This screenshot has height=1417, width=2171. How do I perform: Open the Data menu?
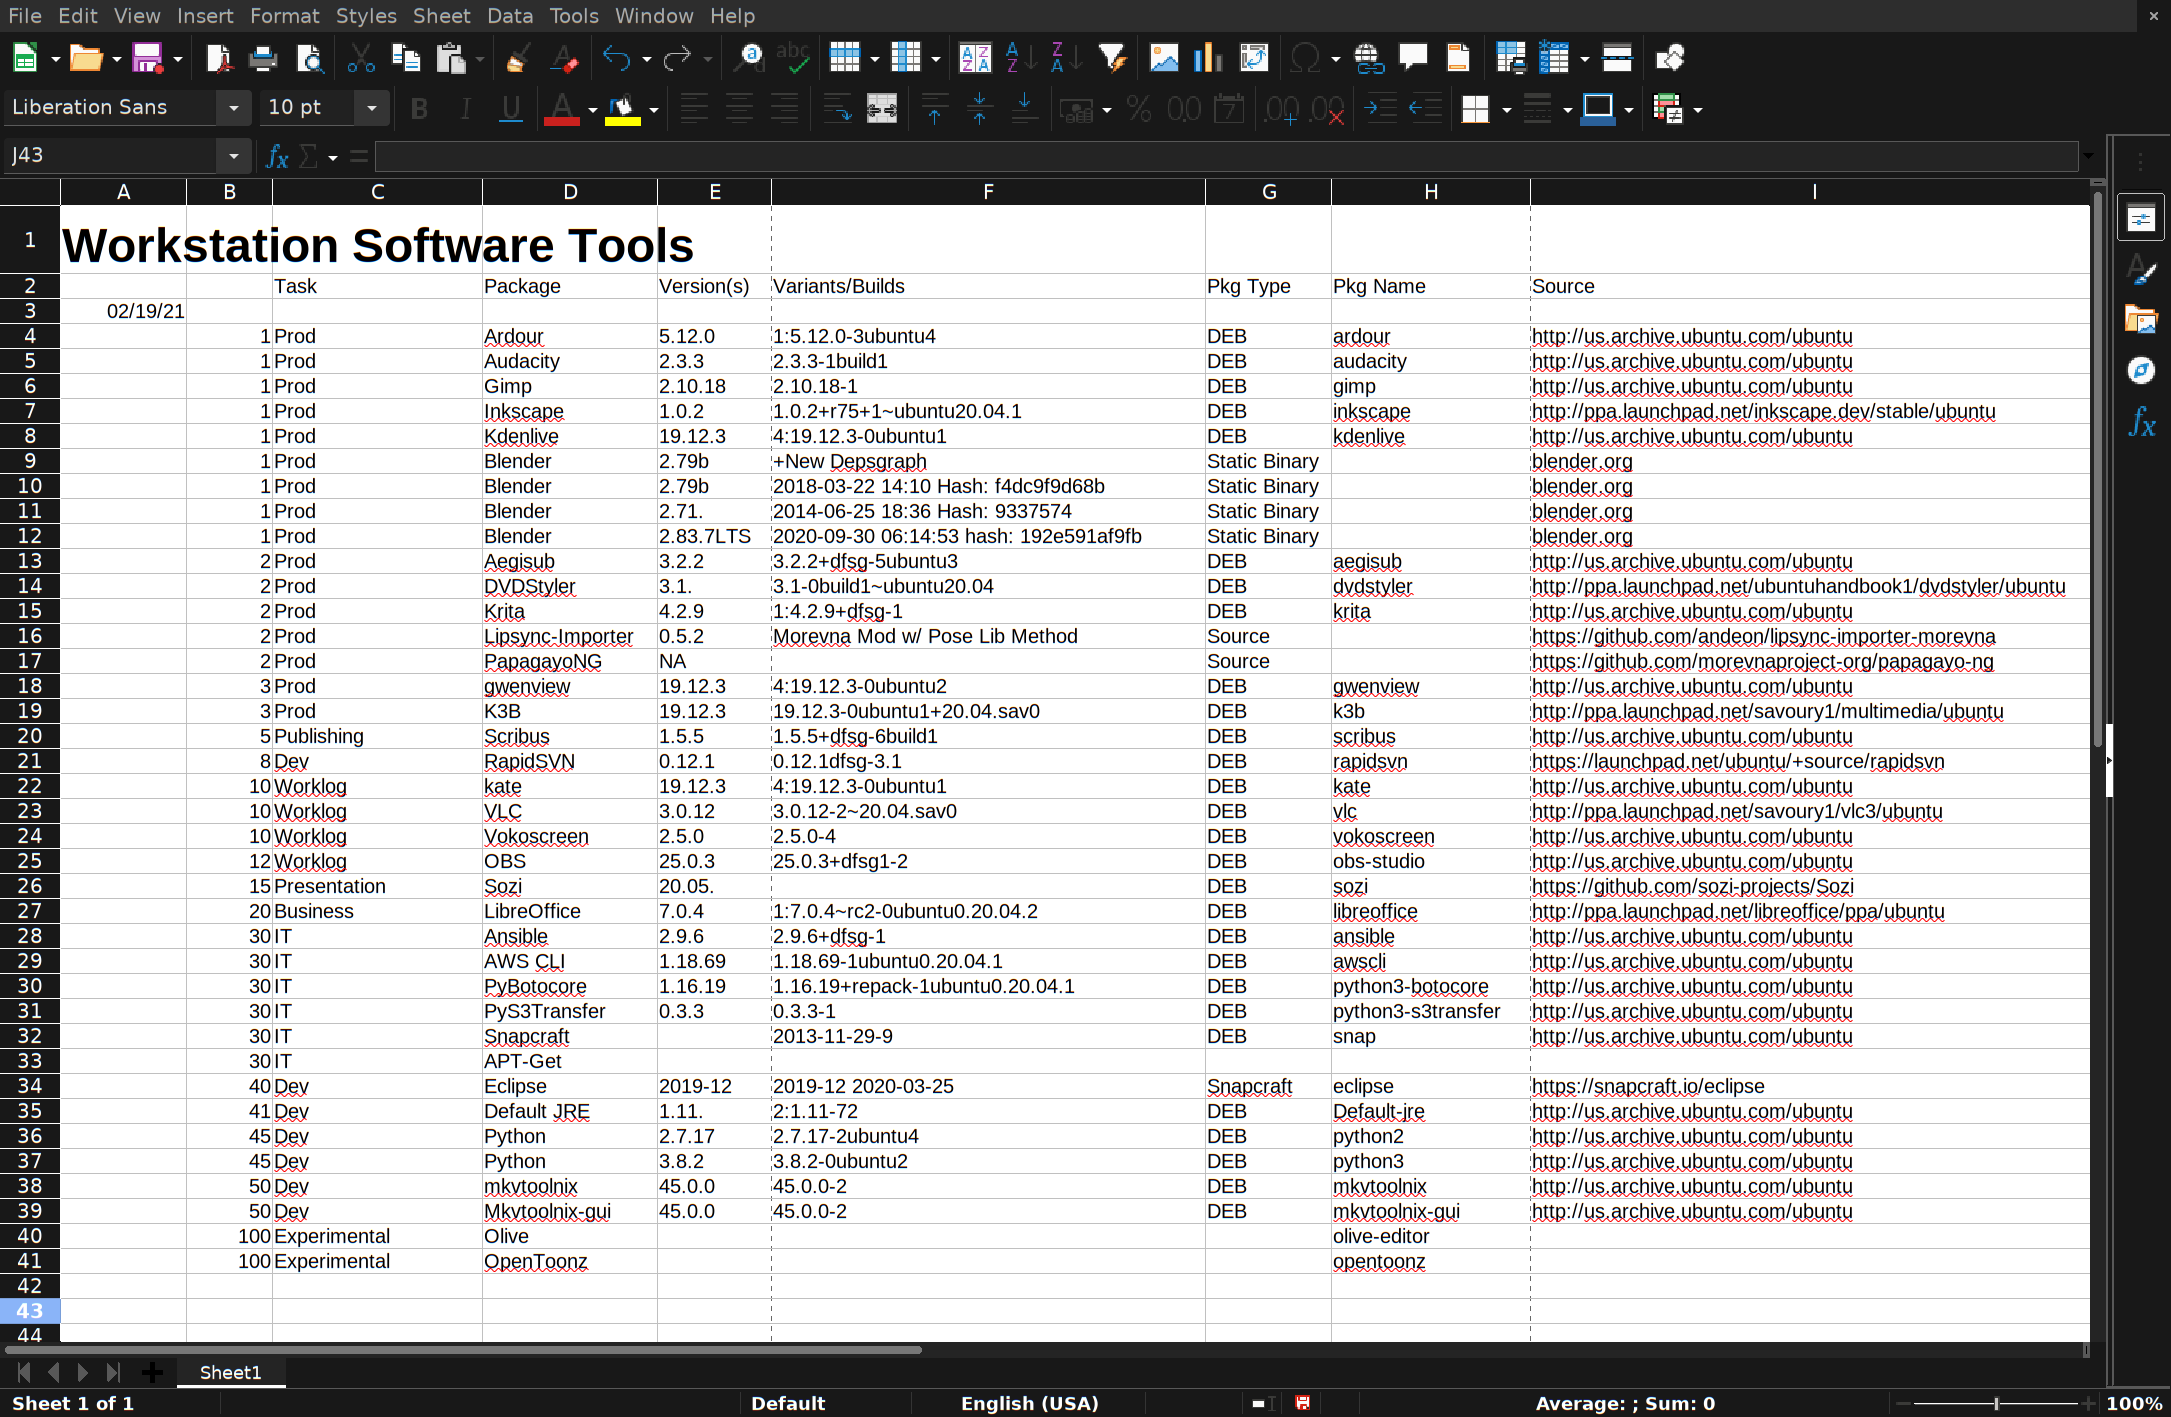[510, 16]
